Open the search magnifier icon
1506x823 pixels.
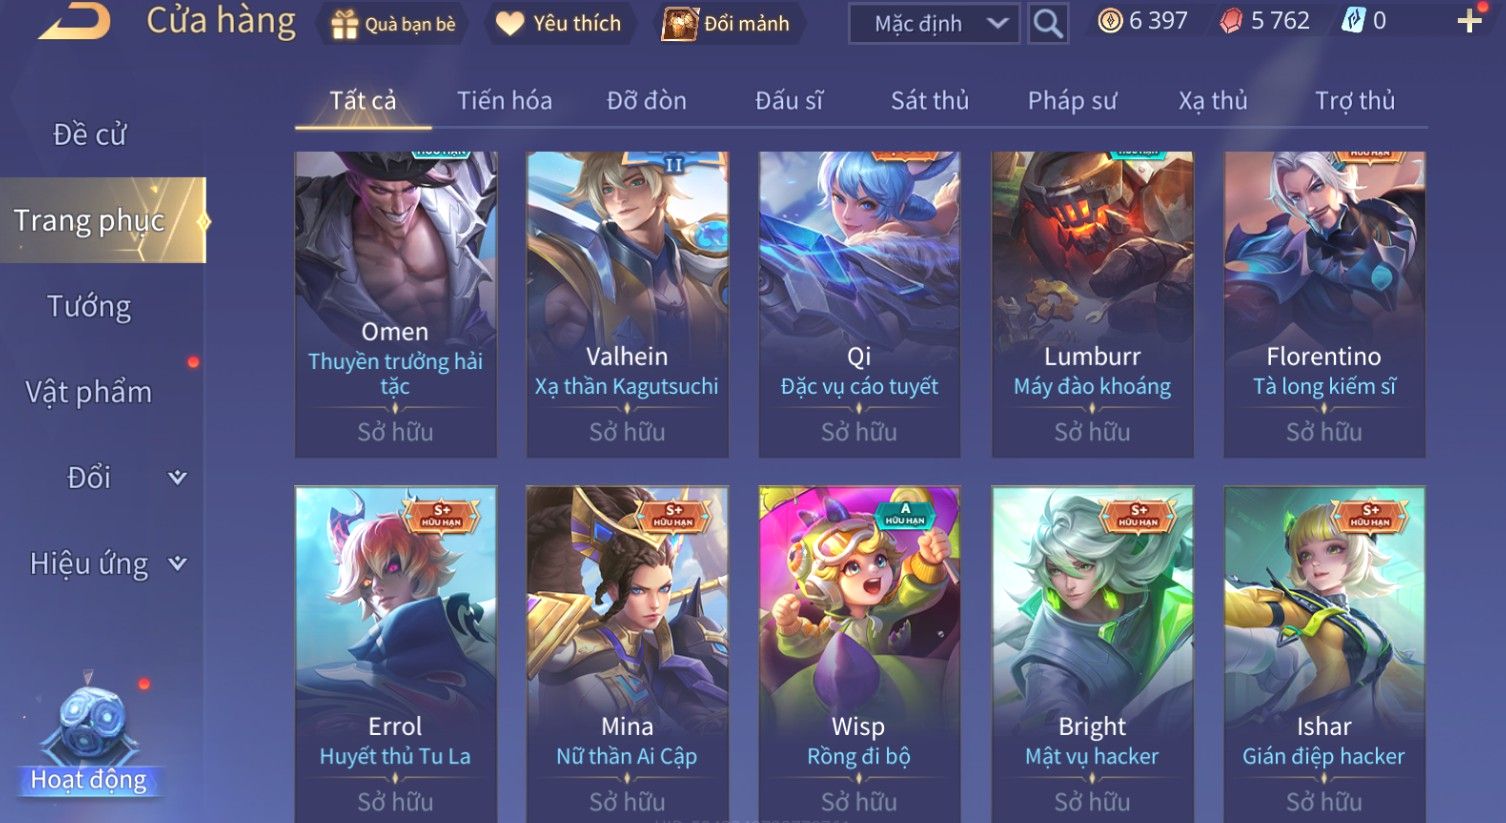[1047, 23]
